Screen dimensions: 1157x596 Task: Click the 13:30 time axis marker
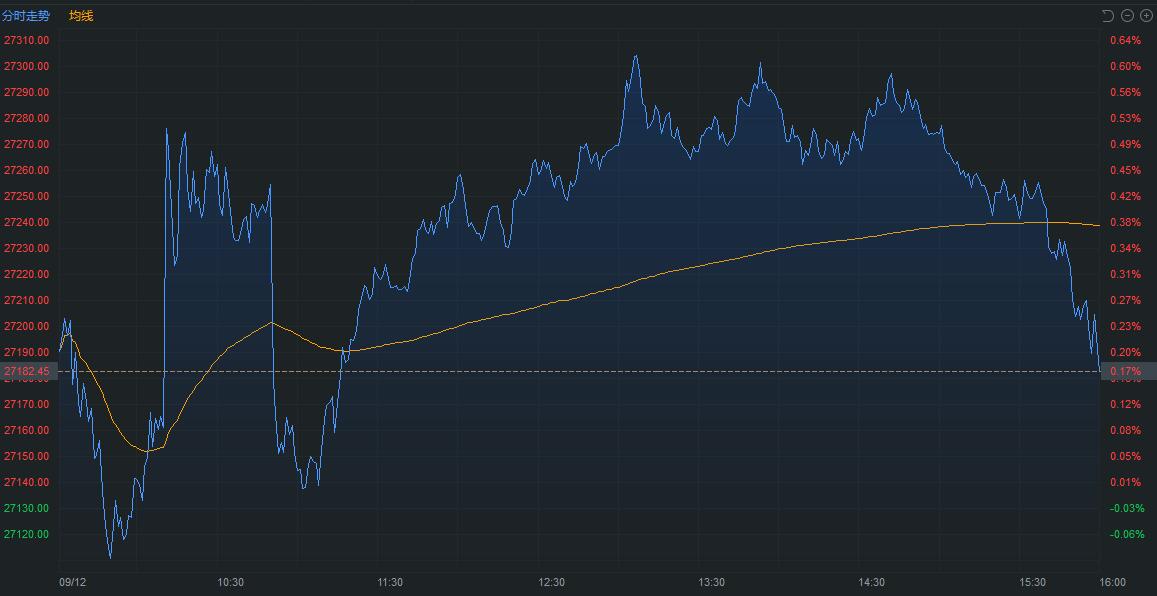pos(711,582)
